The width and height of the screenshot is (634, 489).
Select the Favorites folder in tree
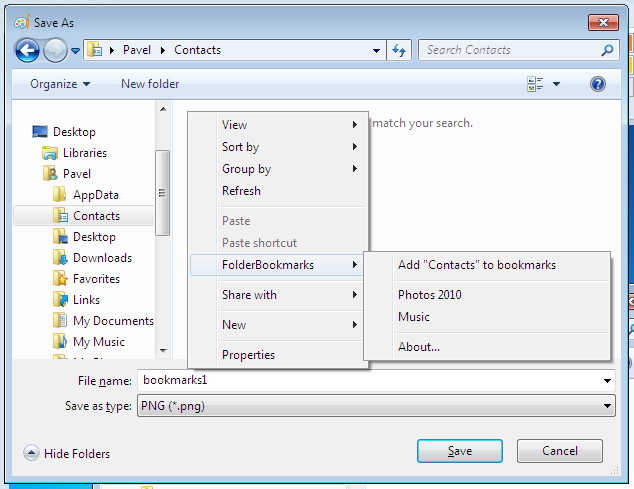pyautogui.click(x=96, y=279)
